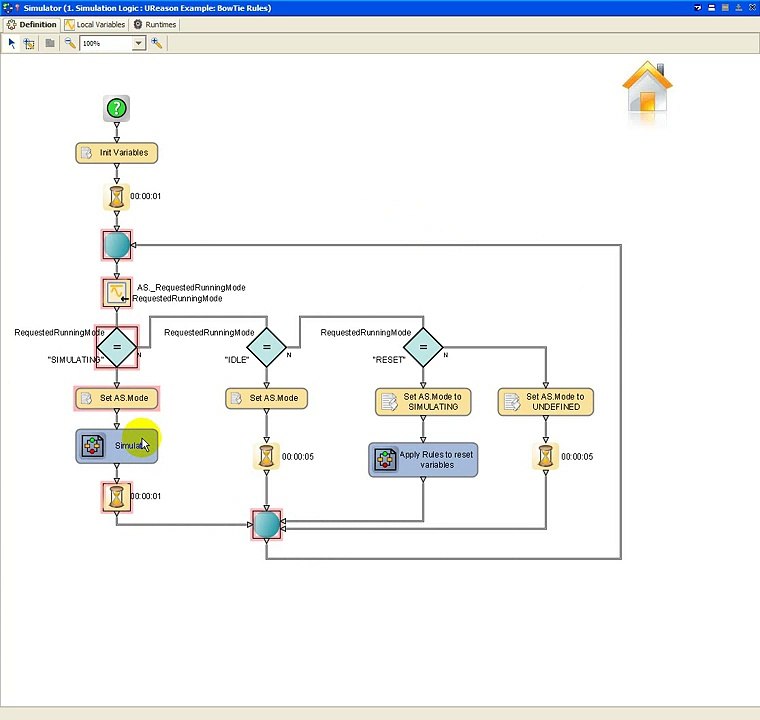This screenshot has width=760, height=720.
Task: Select Set AS.Mode block under IDLE
Action: (266, 398)
